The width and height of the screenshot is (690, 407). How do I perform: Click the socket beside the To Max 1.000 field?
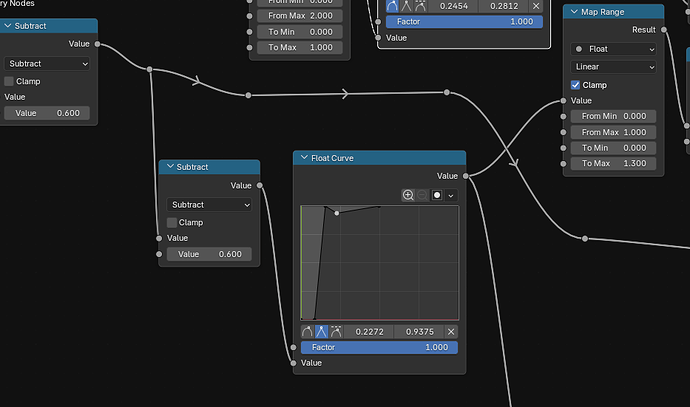250,47
